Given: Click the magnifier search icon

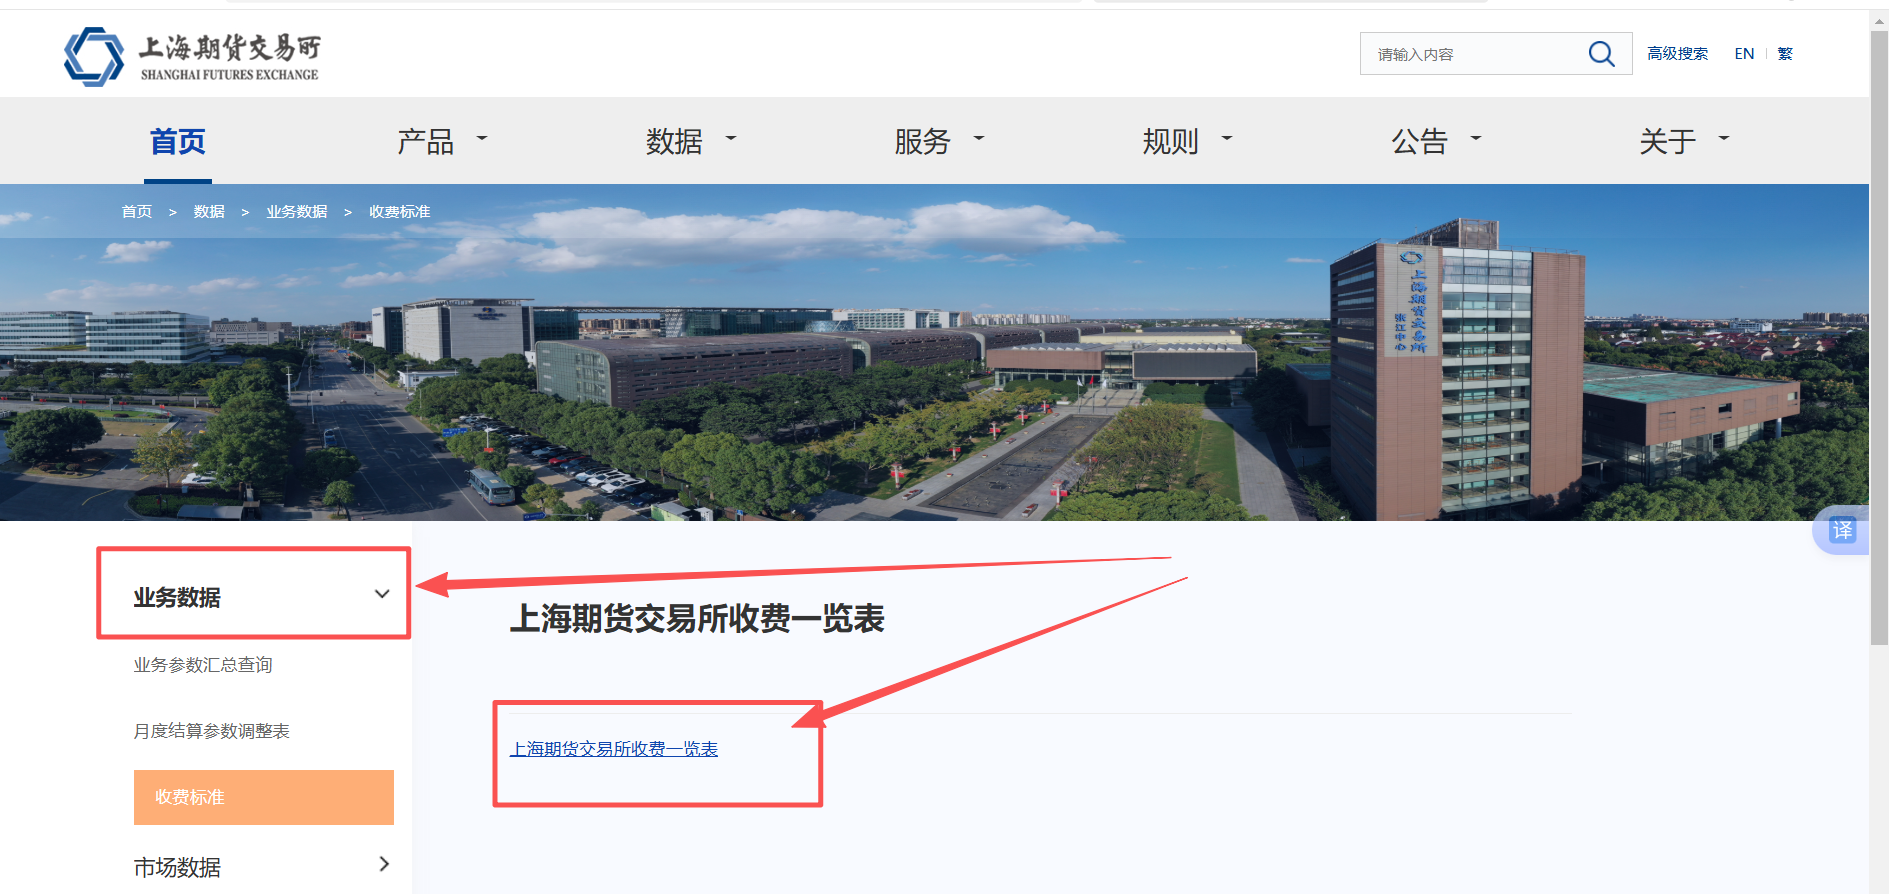Looking at the screenshot, I should 1601,54.
